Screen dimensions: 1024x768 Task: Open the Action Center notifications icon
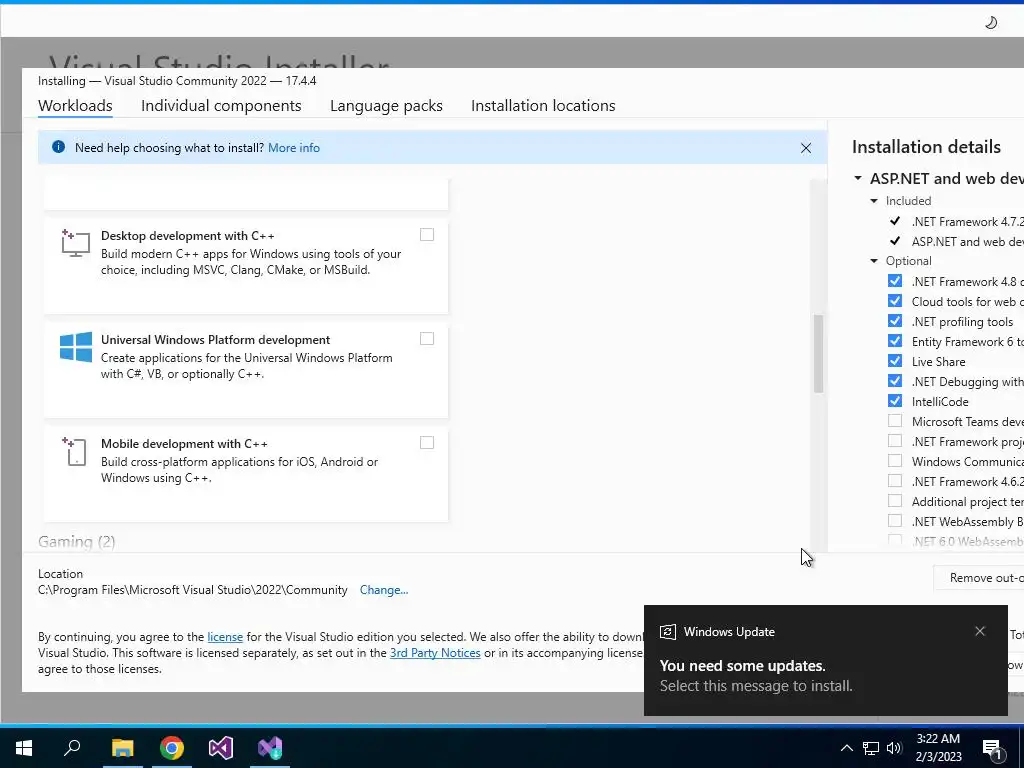click(x=992, y=748)
